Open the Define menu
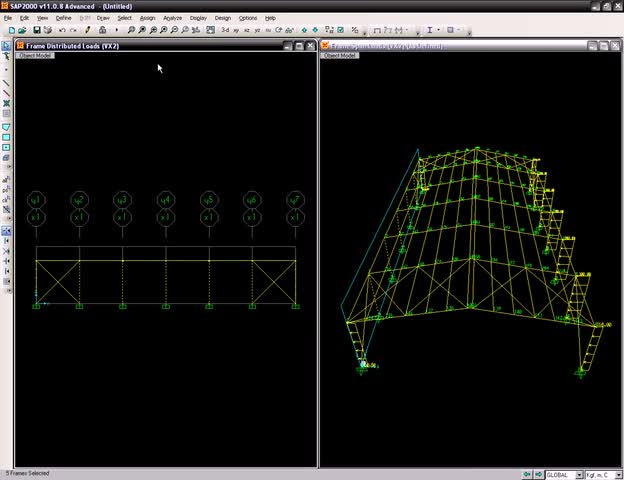 pos(63,18)
